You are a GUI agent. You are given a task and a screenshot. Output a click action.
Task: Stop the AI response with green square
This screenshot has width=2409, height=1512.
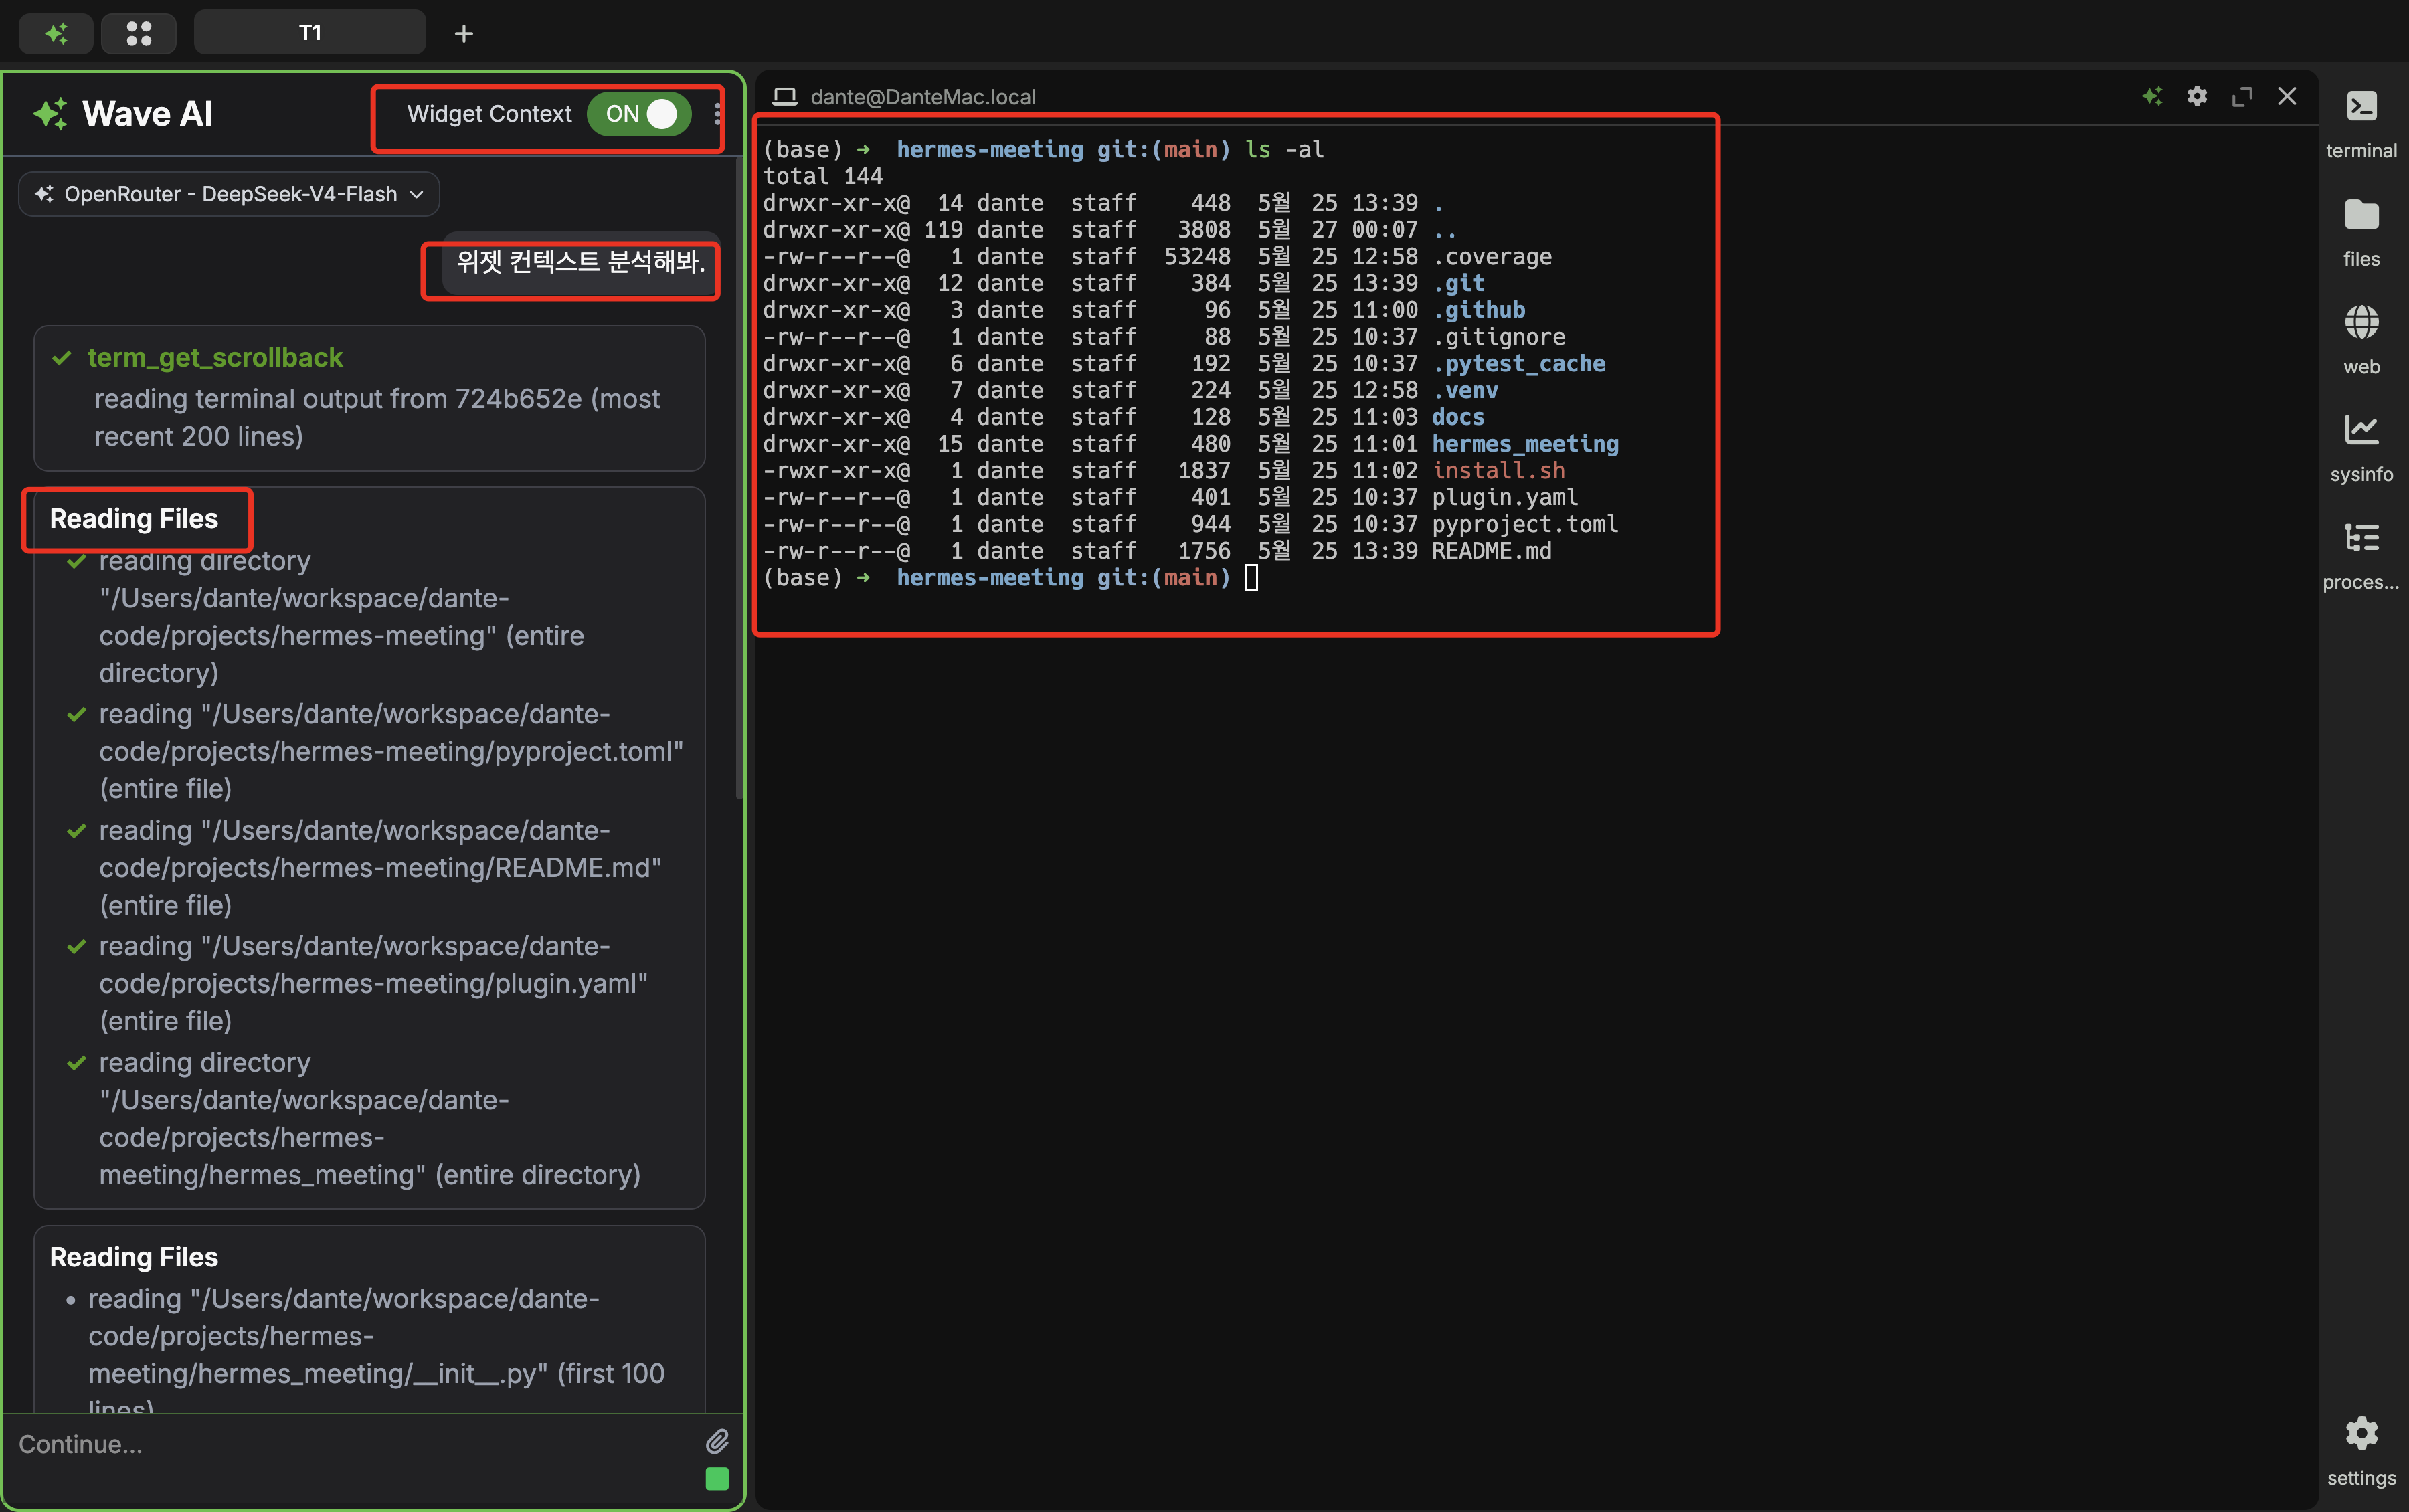(717, 1478)
